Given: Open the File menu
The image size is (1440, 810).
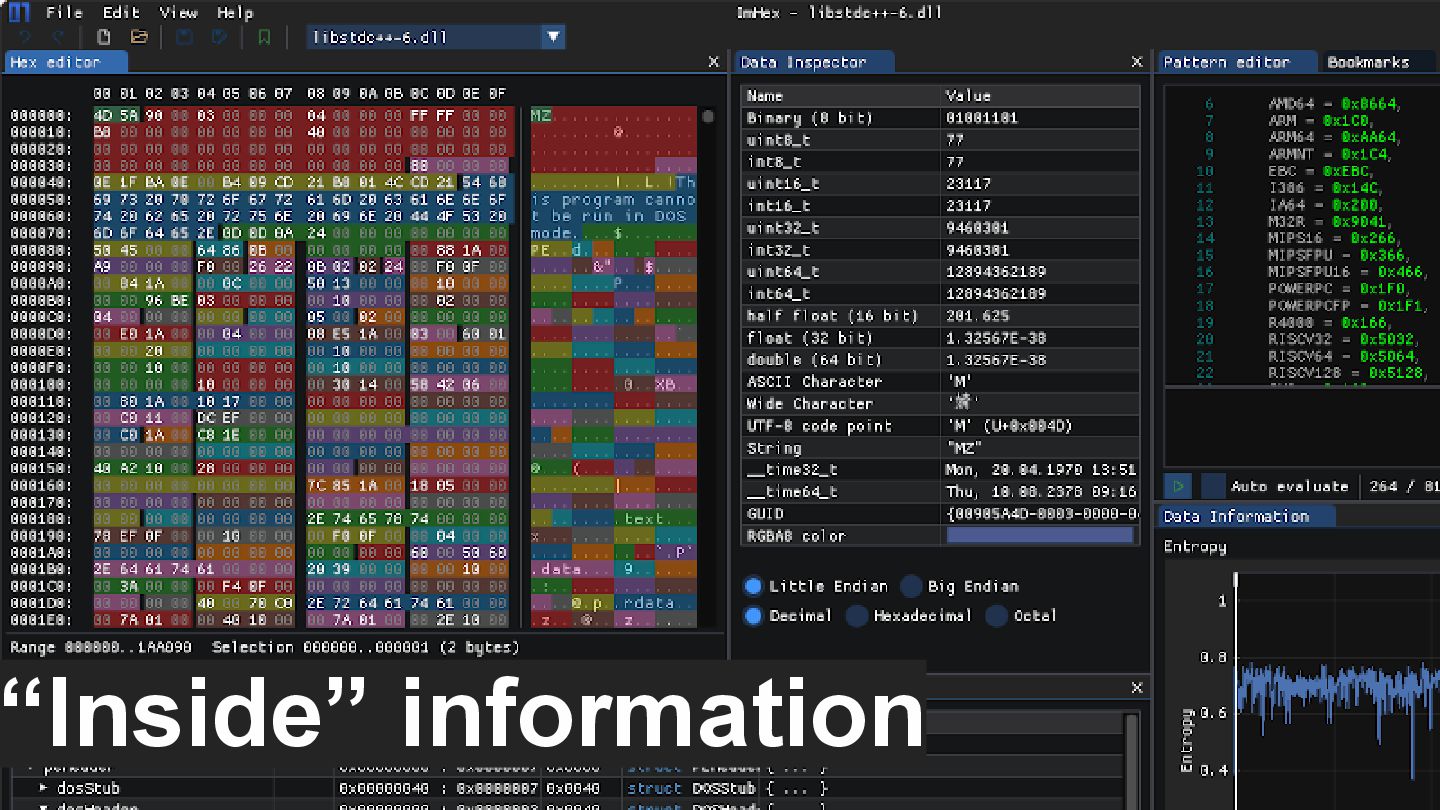Looking at the screenshot, I should click(x=64, y=13).
